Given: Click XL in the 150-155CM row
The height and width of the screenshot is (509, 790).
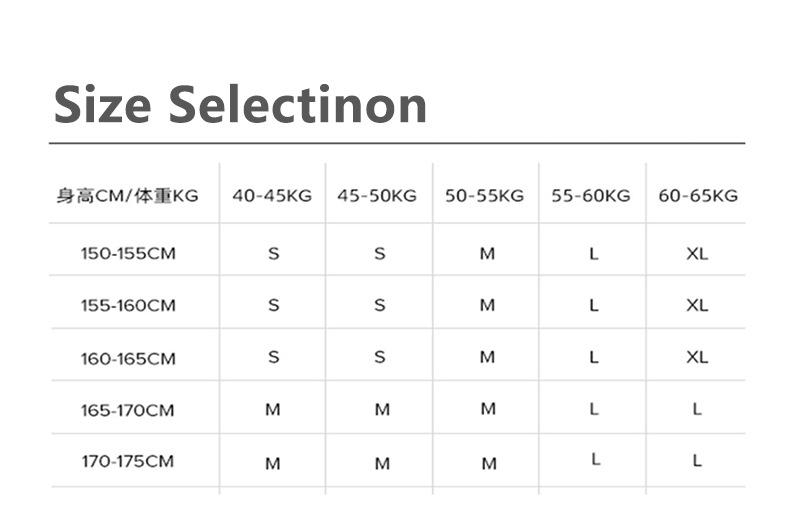Looking at the screenshot, I should [x=697, y=254].
